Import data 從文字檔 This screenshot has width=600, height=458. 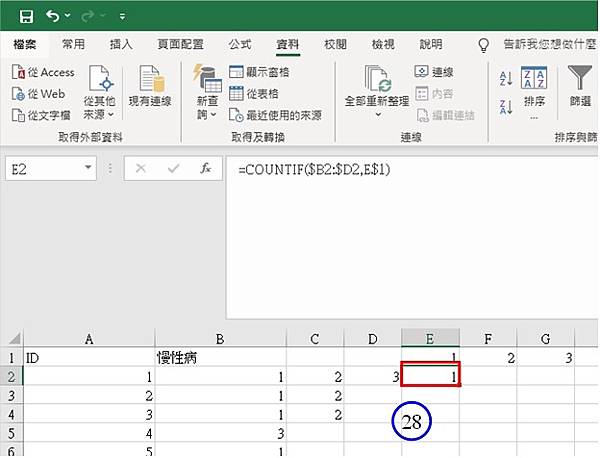[41, 115]
